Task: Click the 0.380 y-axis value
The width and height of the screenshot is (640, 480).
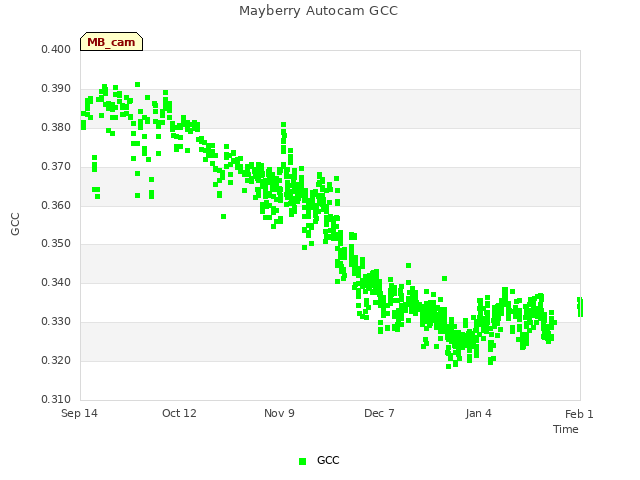Action: 56,128
